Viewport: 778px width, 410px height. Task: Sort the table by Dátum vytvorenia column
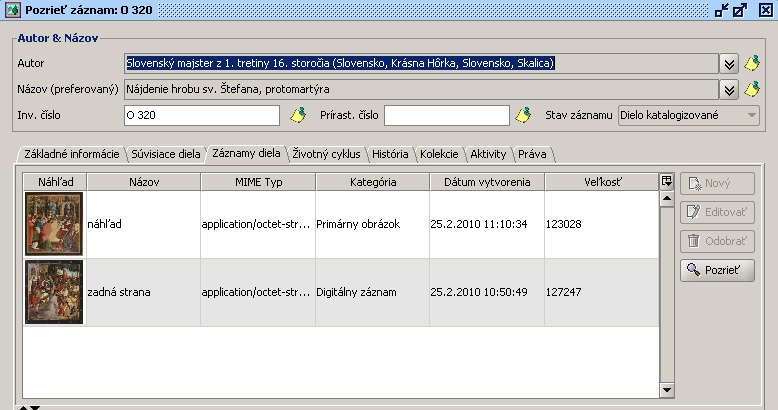[x=487, y=182]
